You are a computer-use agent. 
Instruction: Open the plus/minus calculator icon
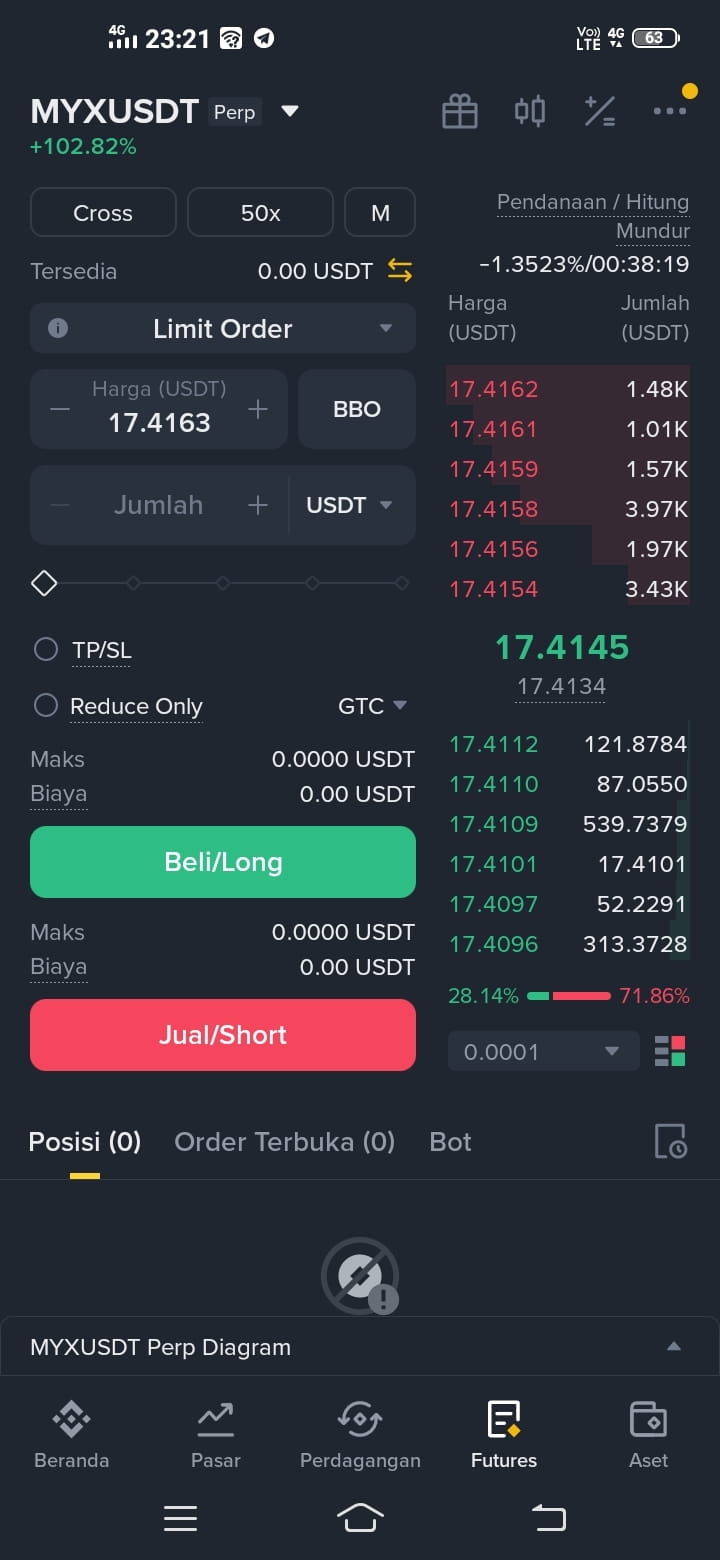600,111
